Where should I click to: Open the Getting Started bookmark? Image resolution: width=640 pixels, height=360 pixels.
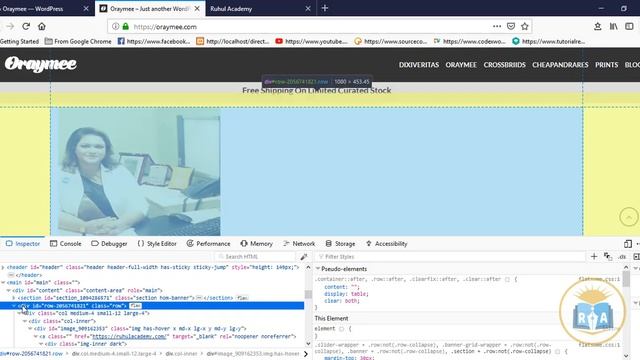coord(19,41)
